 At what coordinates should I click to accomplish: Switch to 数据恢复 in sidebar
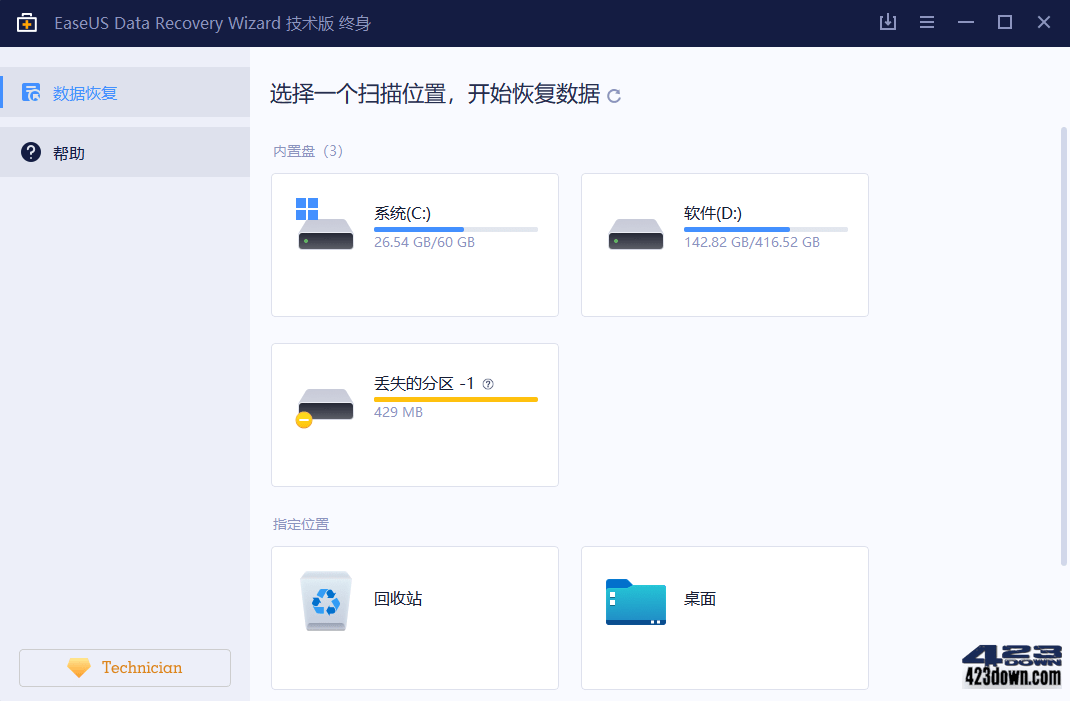(x=84, y=91)
